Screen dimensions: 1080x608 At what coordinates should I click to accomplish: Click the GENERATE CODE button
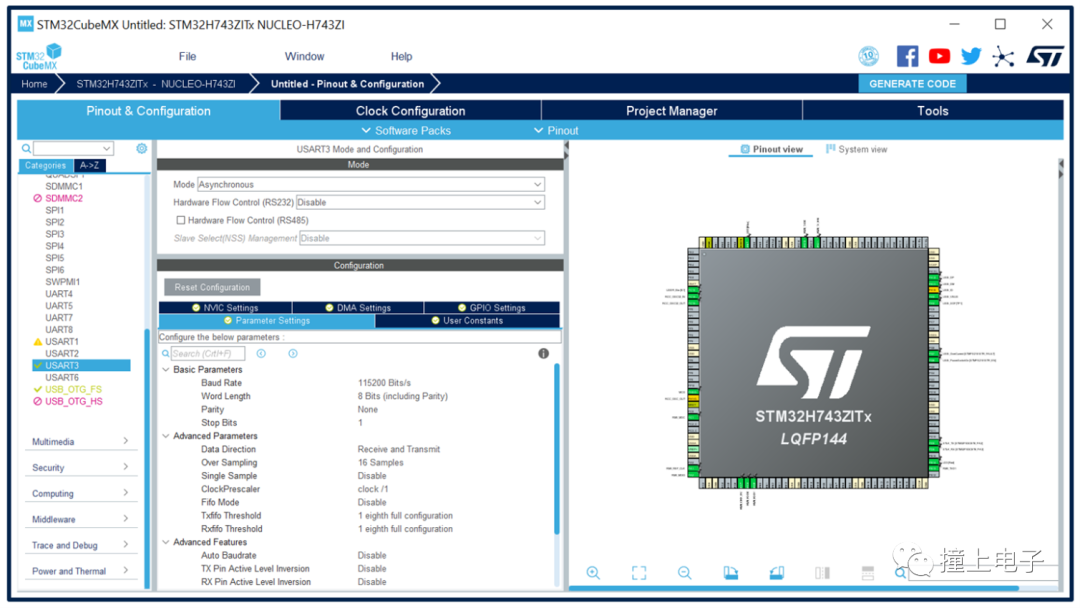point(912,83)
